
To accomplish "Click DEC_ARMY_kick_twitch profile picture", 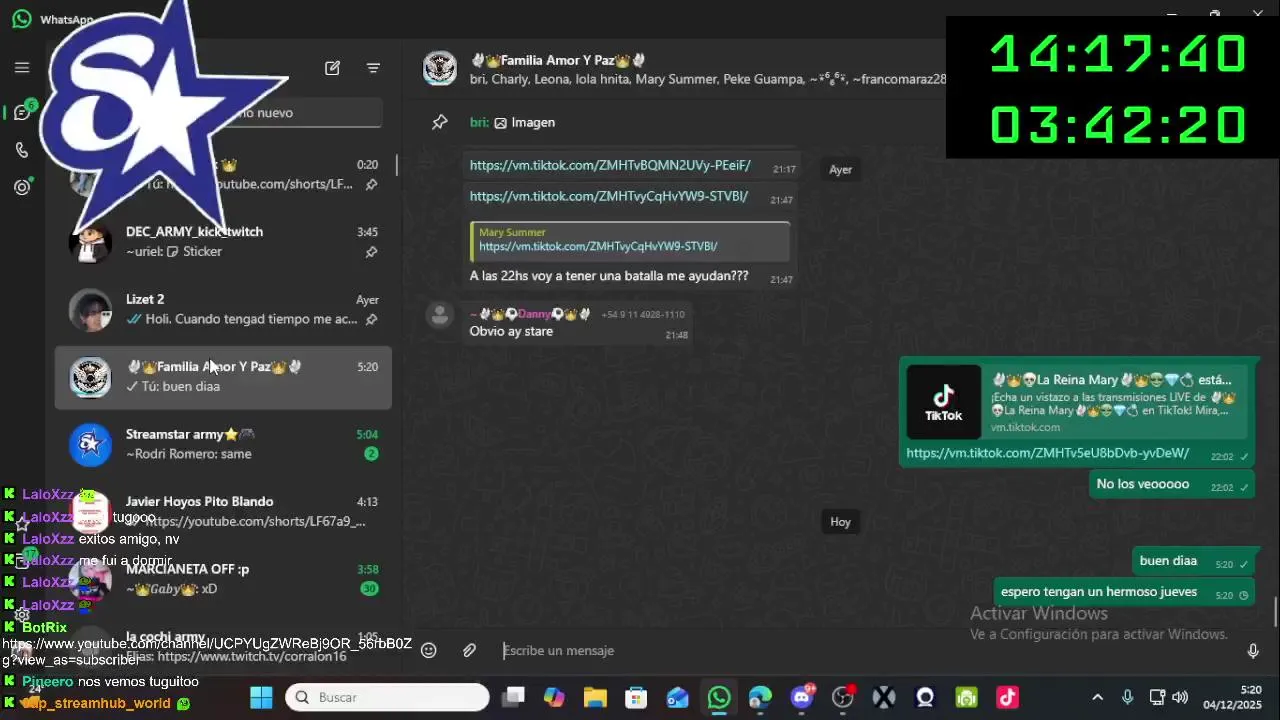I will coord(90,242).
